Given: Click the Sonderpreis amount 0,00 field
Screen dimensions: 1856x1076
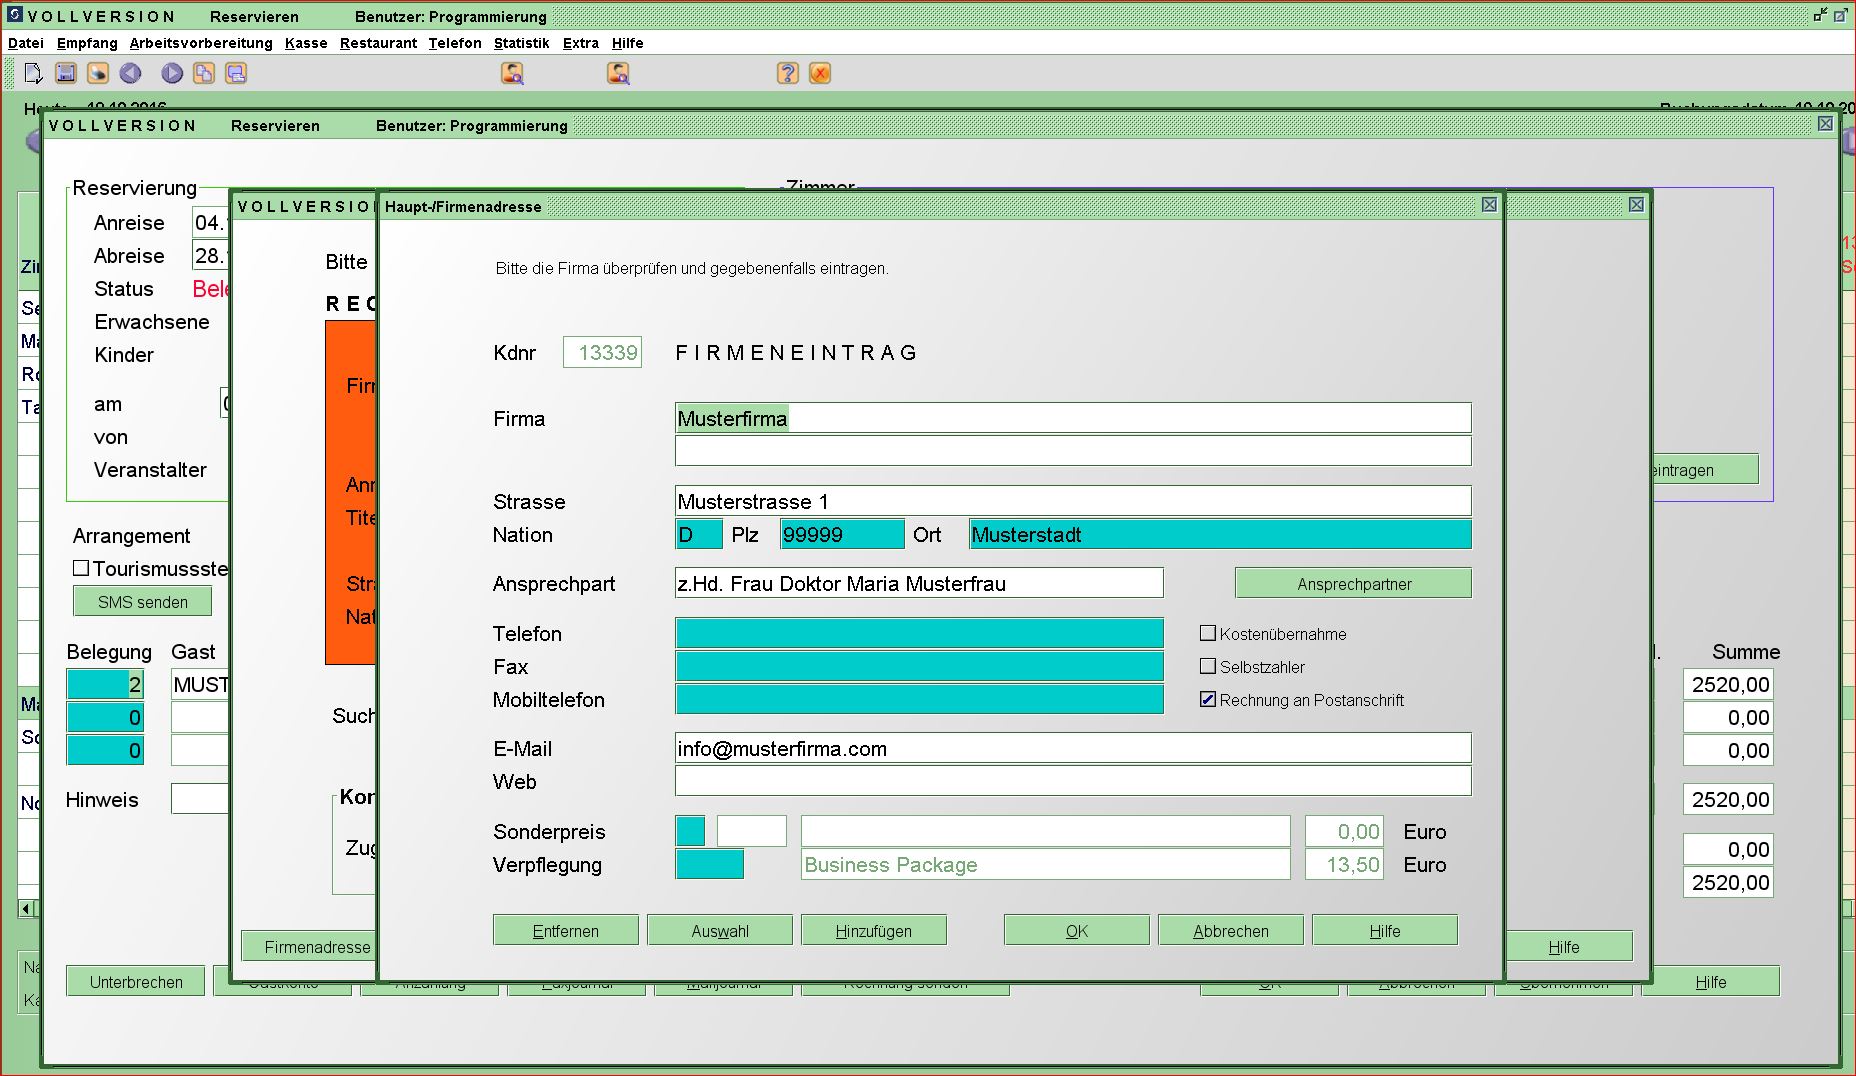Looking at the screenshot, I should click(1345, 831).
